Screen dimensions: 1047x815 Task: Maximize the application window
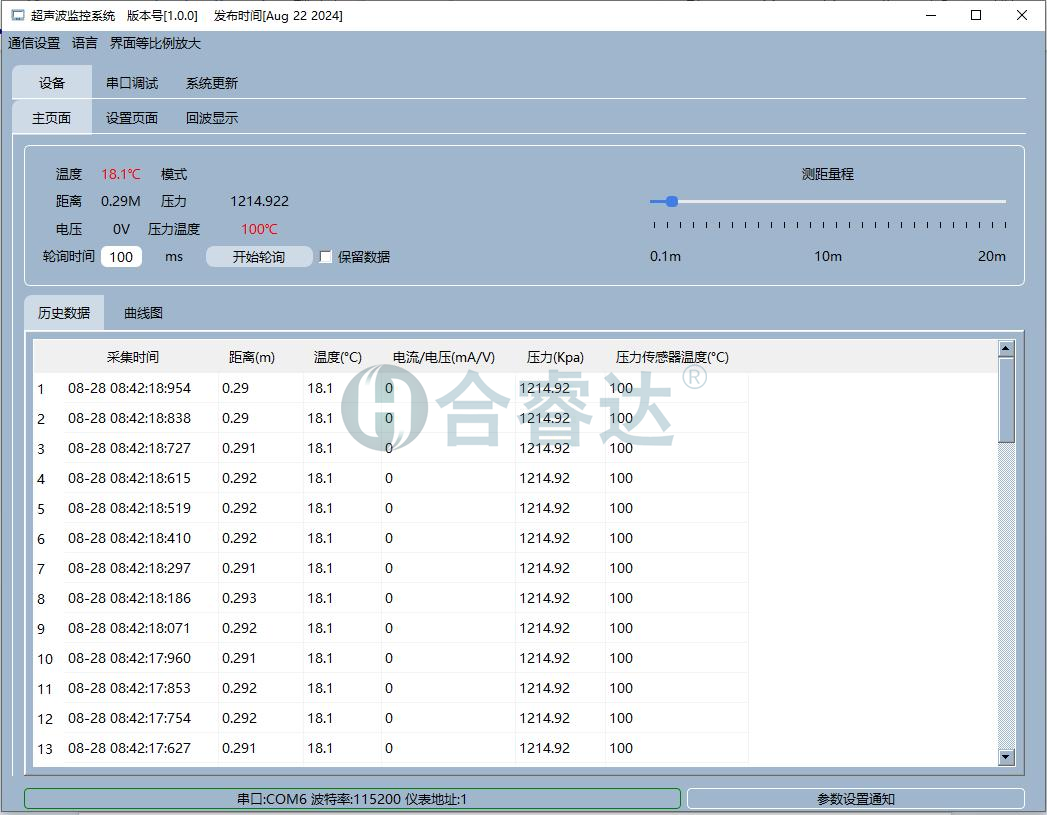tap(976, 15)
